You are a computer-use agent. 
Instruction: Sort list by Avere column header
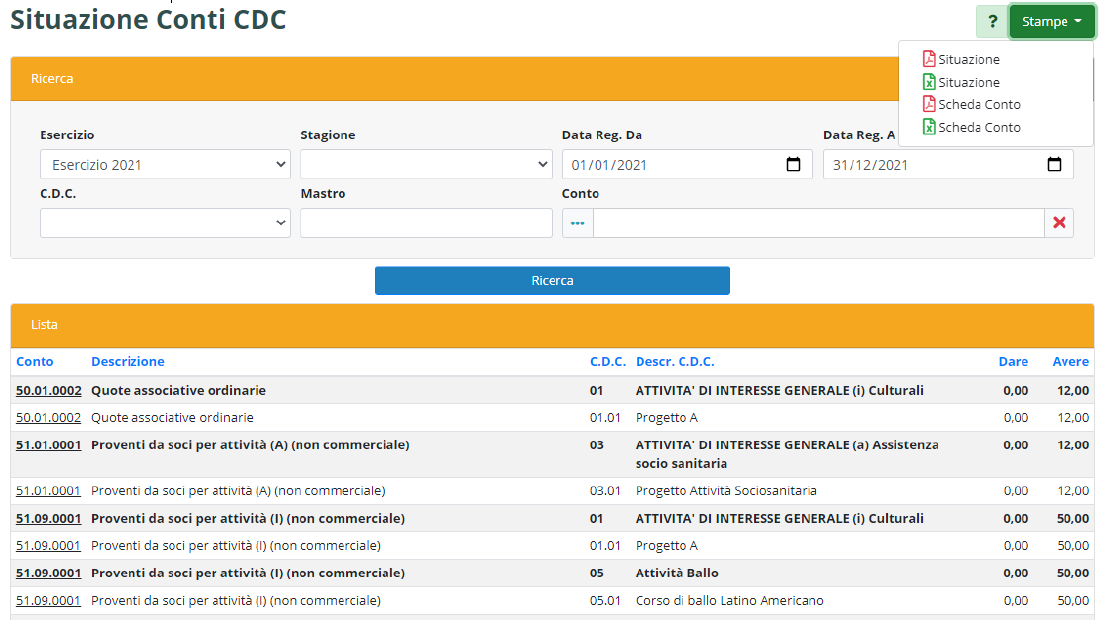coord(1070,361)
